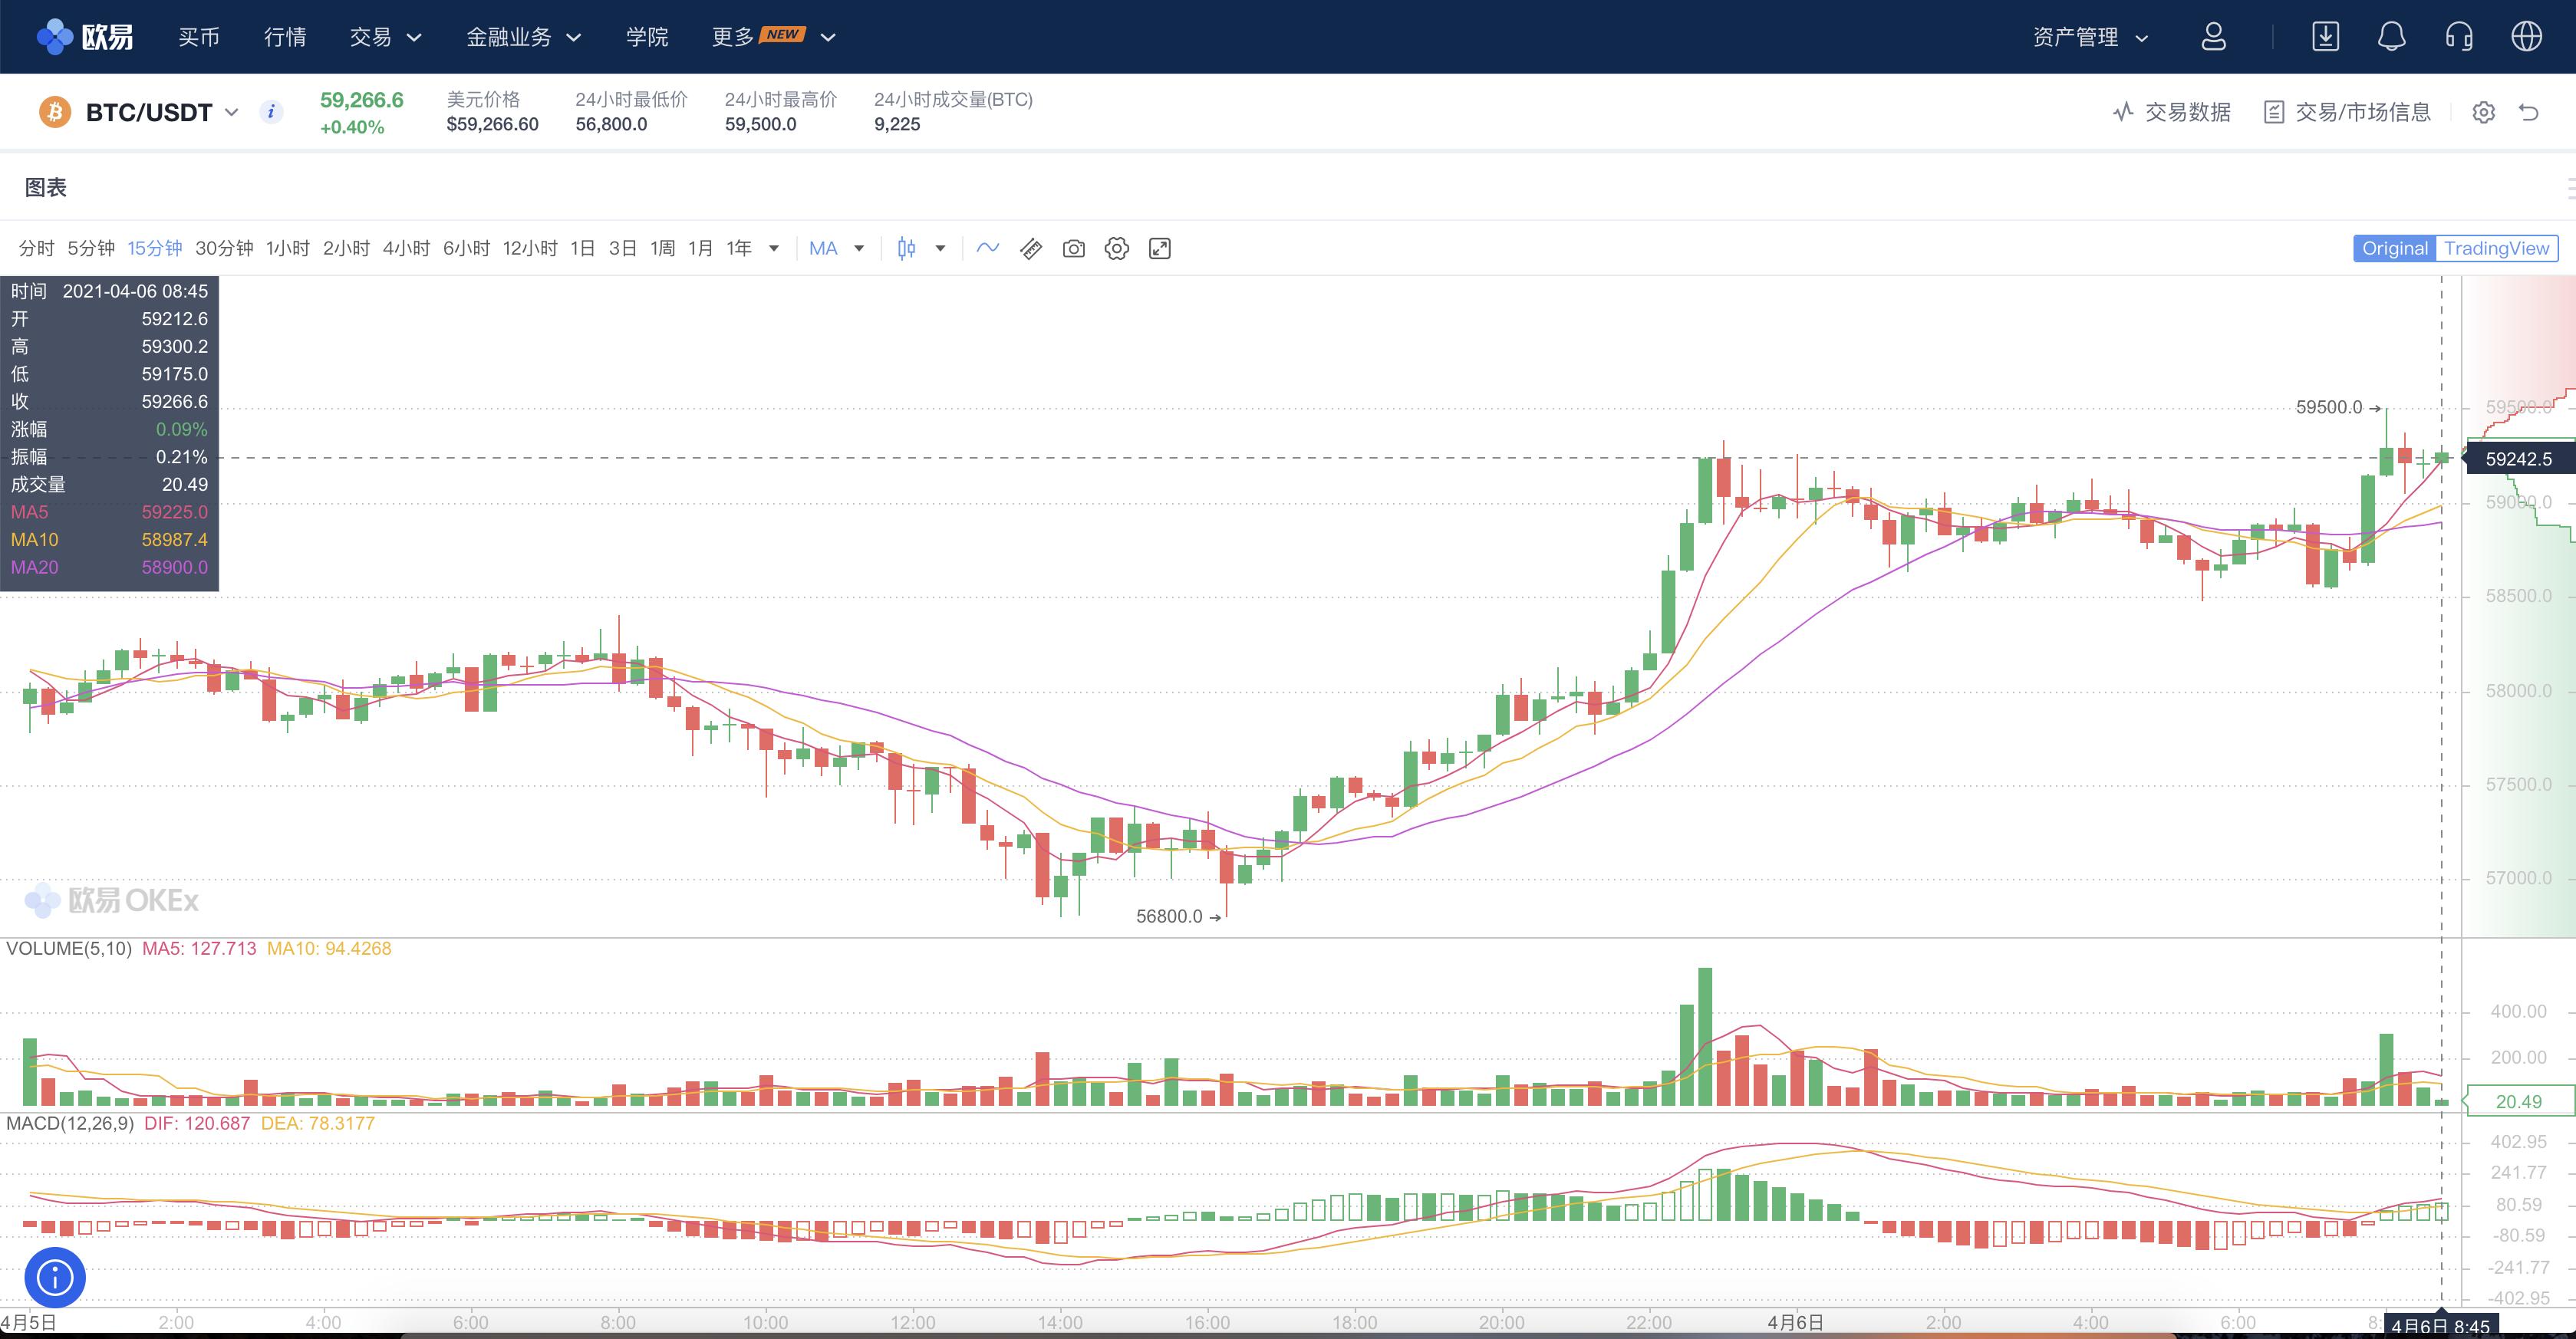Image resolution: width=2576 pixels, height=1339 pixels.
Task: Open the notification bell icon
Action: click(x=2391, y=37)
